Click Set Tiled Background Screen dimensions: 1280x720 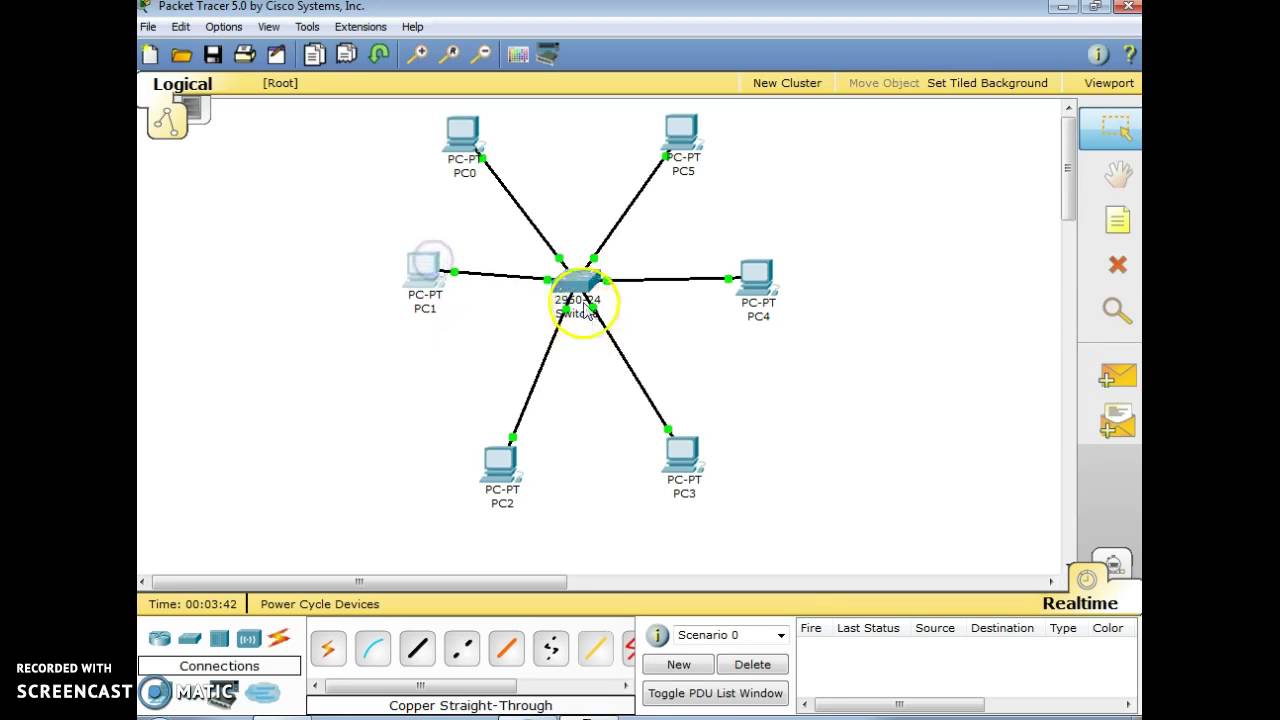(x=987, y=83)
